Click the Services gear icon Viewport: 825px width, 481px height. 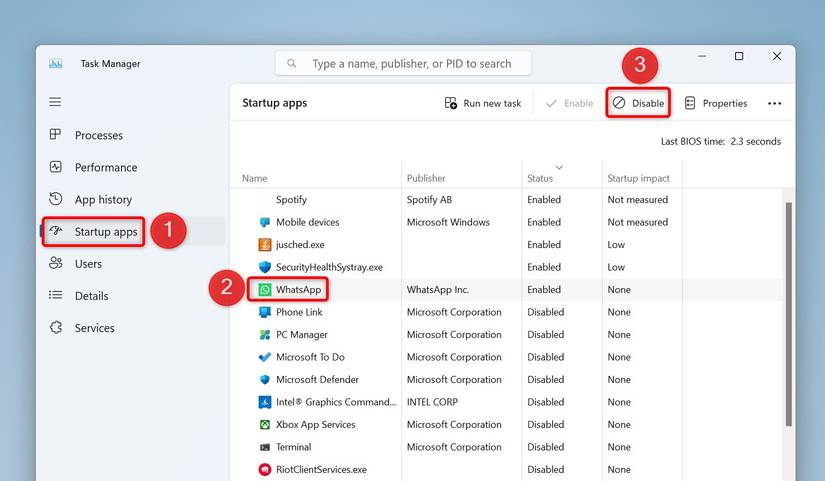coord(55,327)
